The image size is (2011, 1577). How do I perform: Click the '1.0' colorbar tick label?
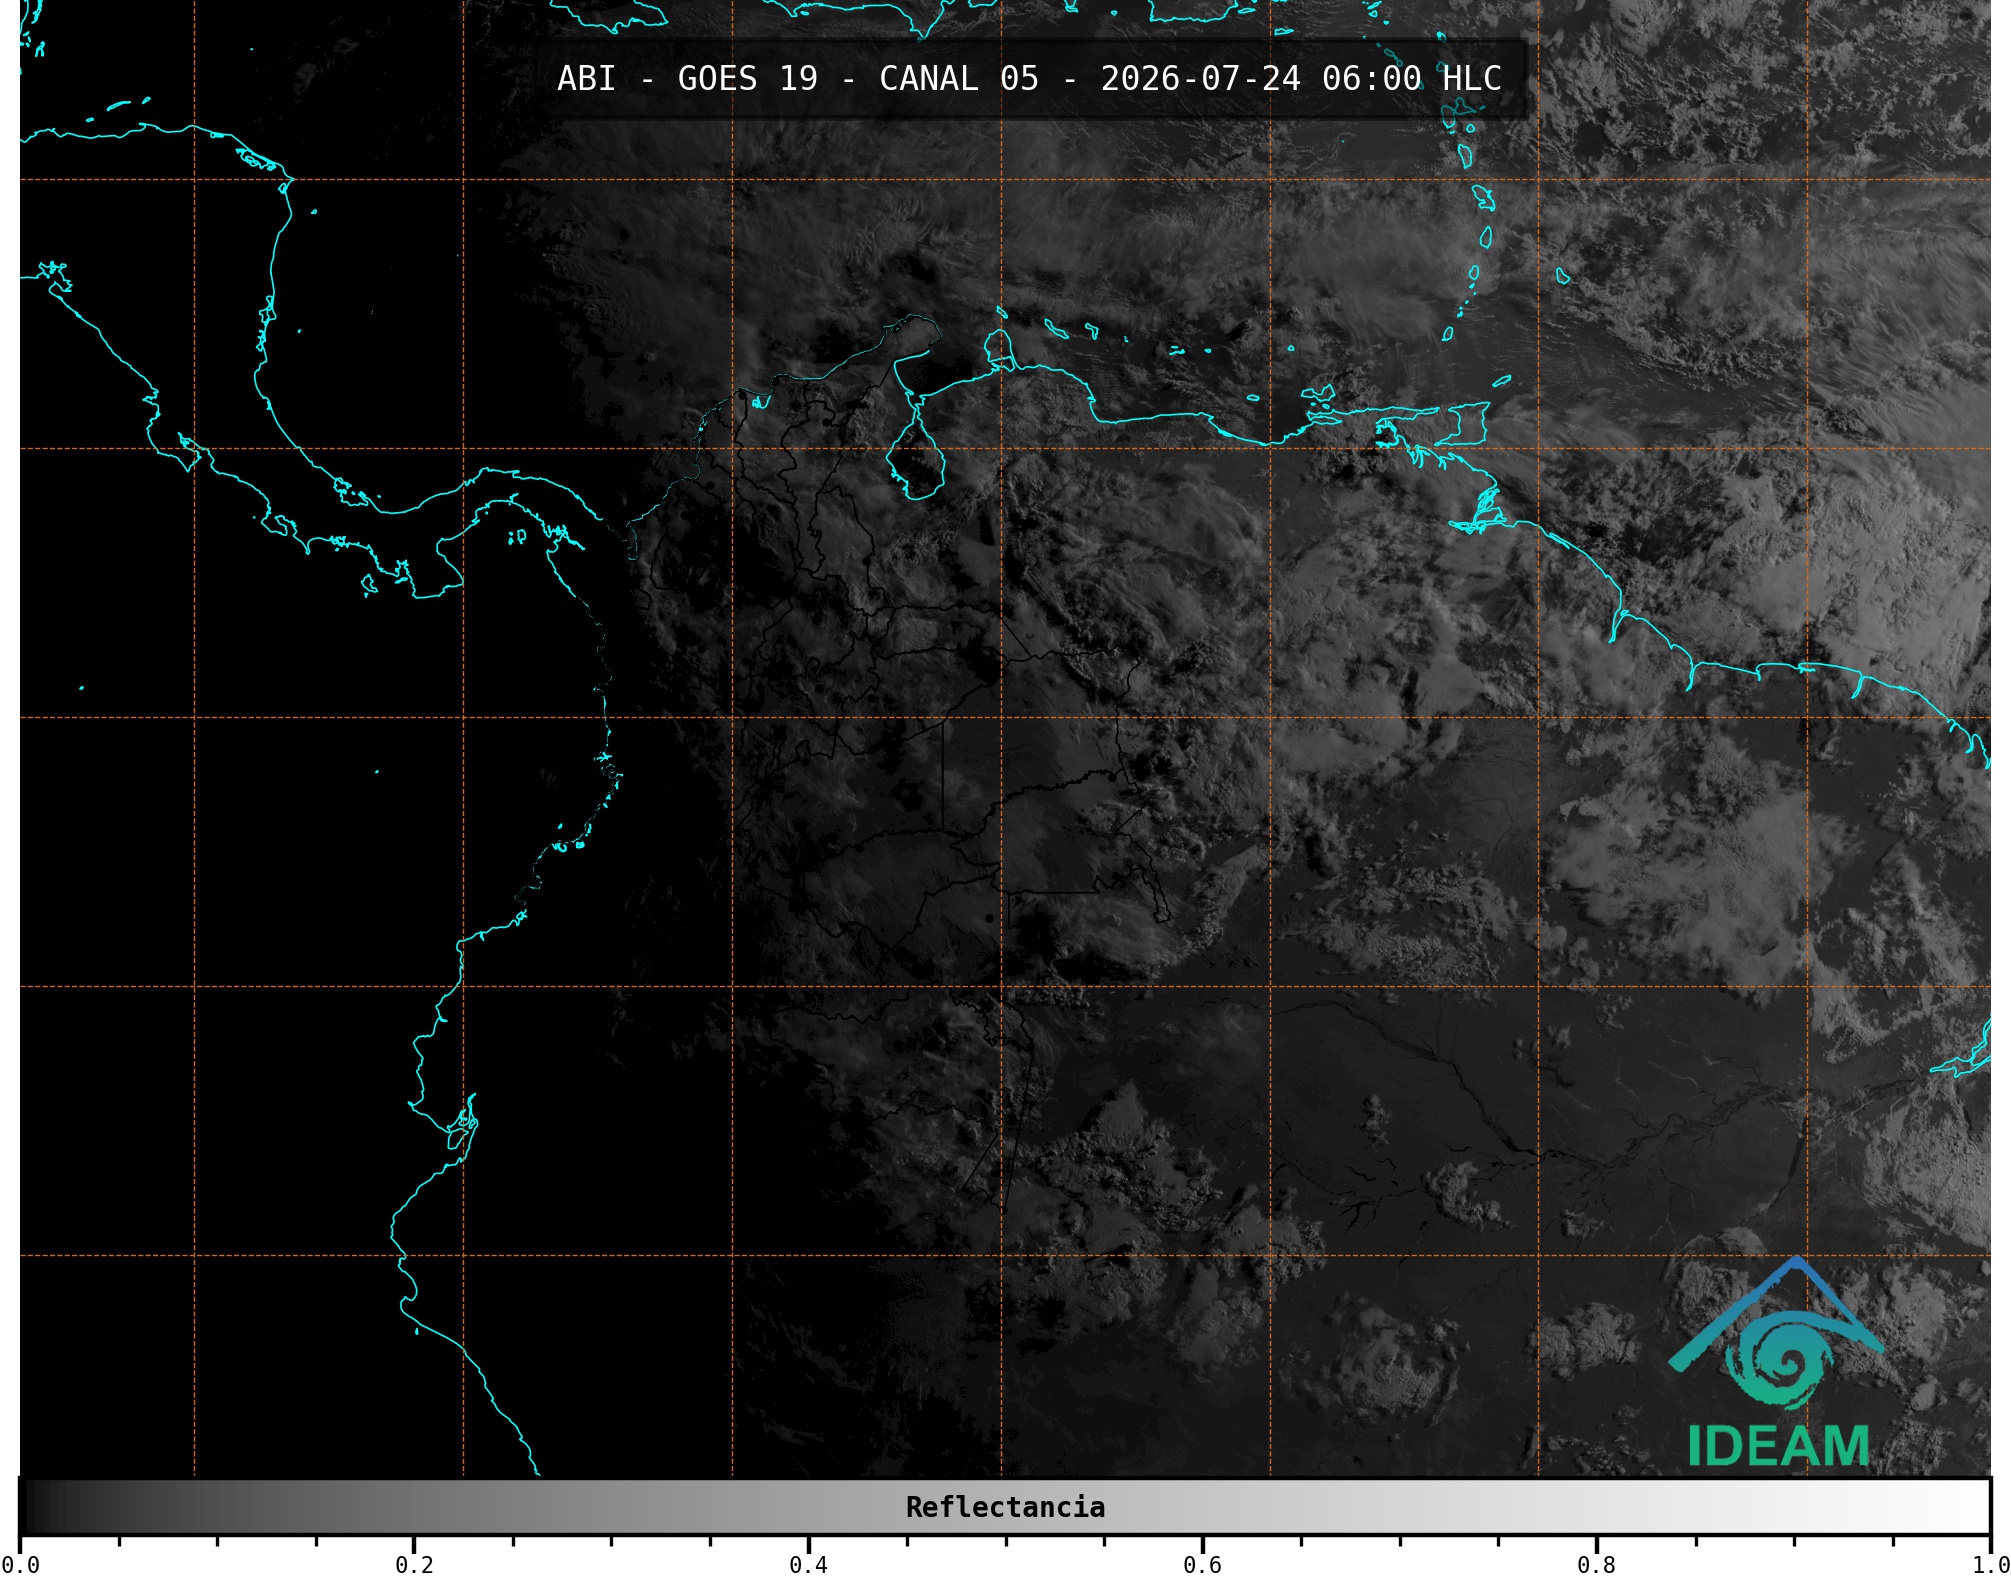1990,1565
